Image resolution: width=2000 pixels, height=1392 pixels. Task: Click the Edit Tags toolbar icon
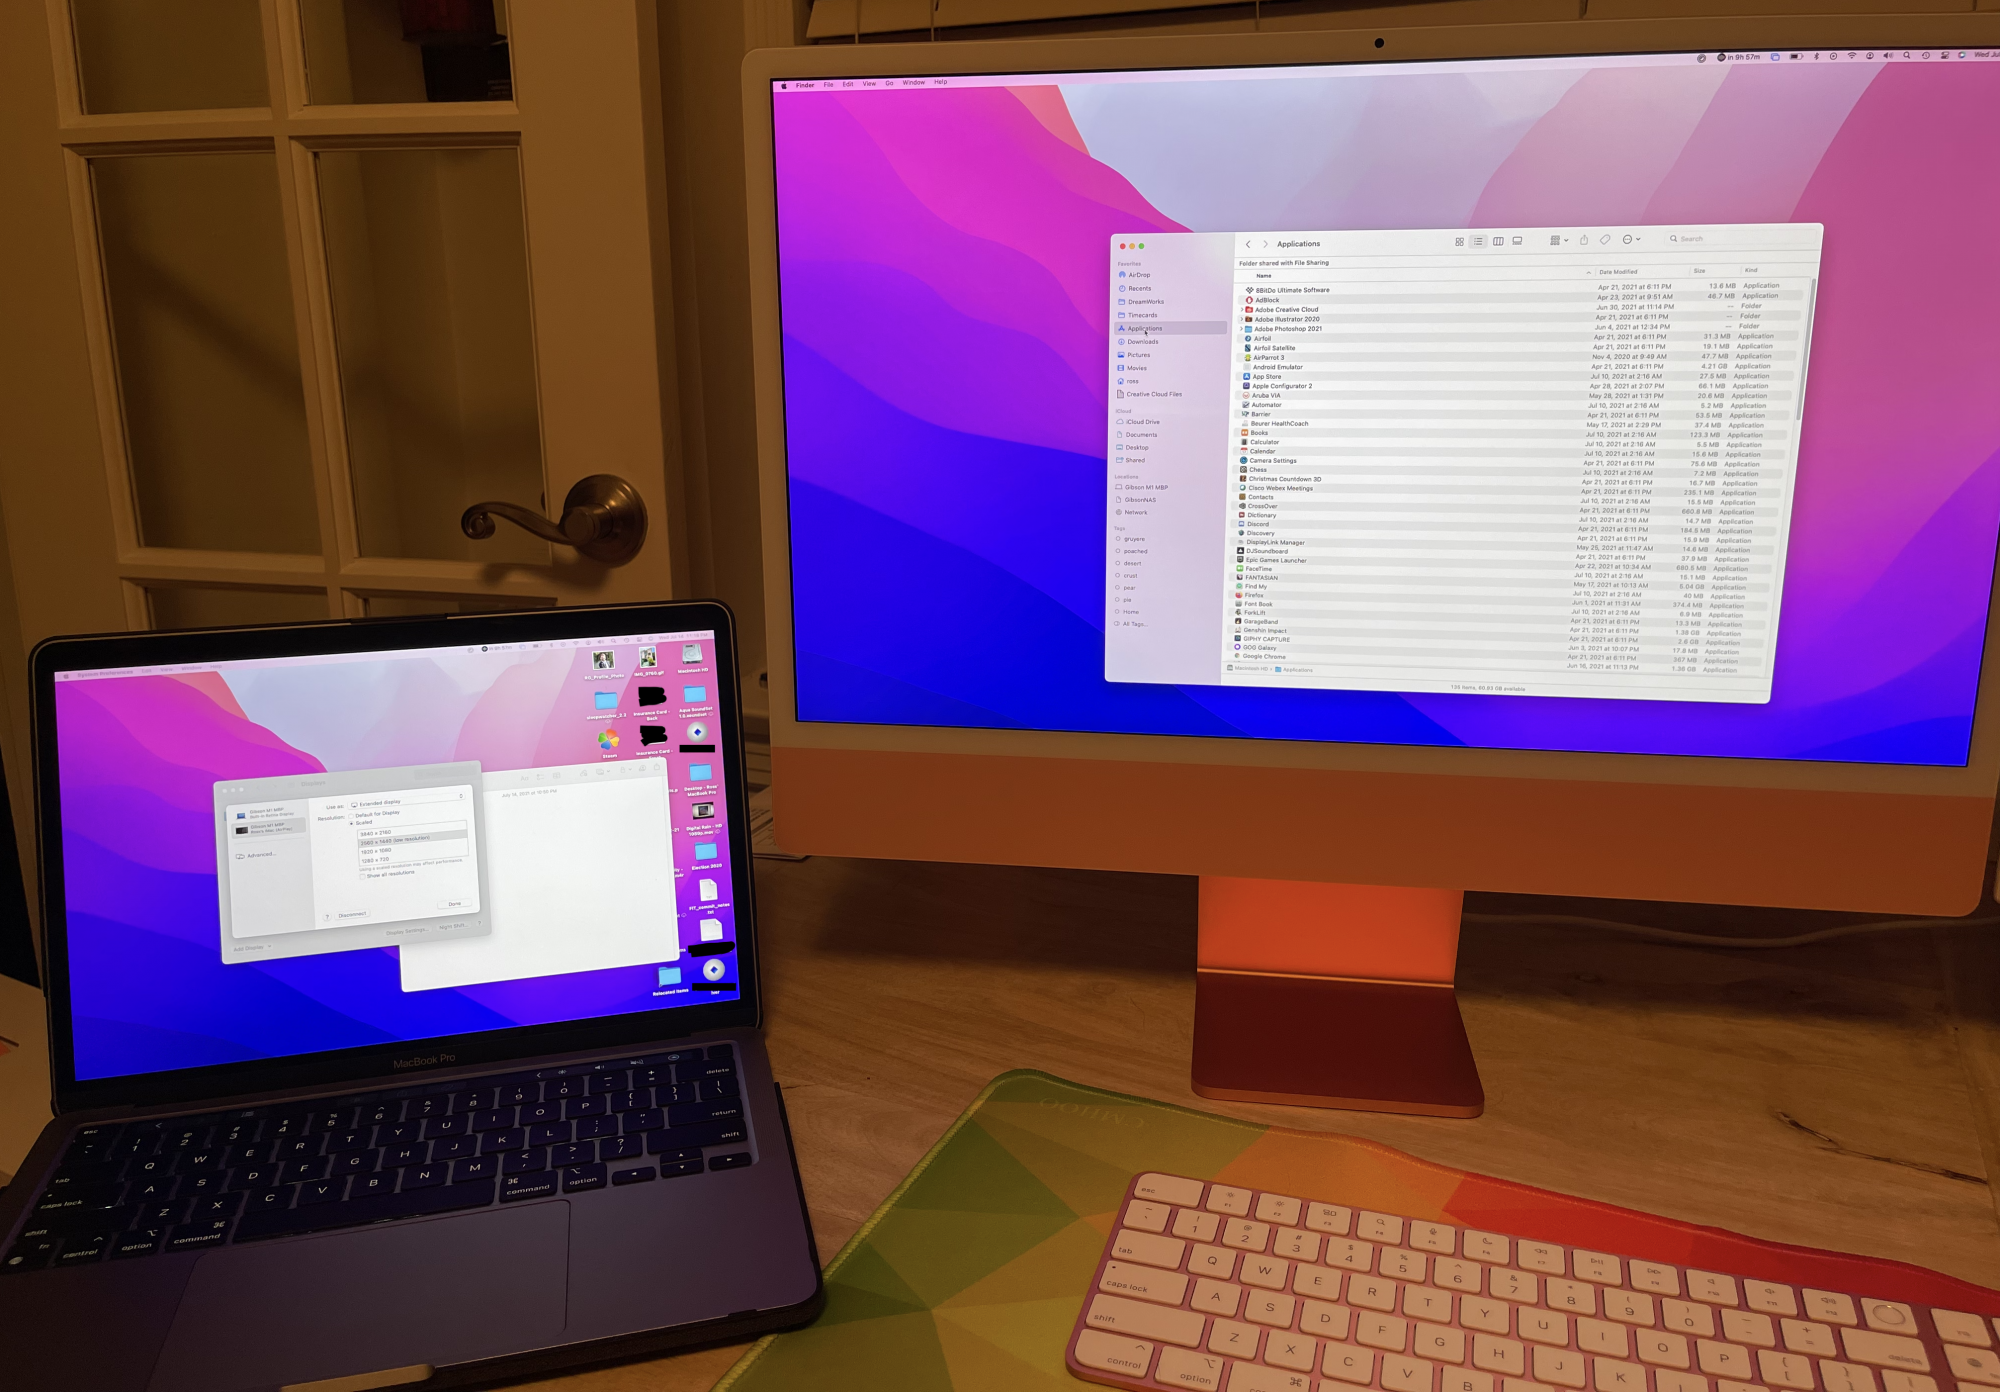point(1605,240)
